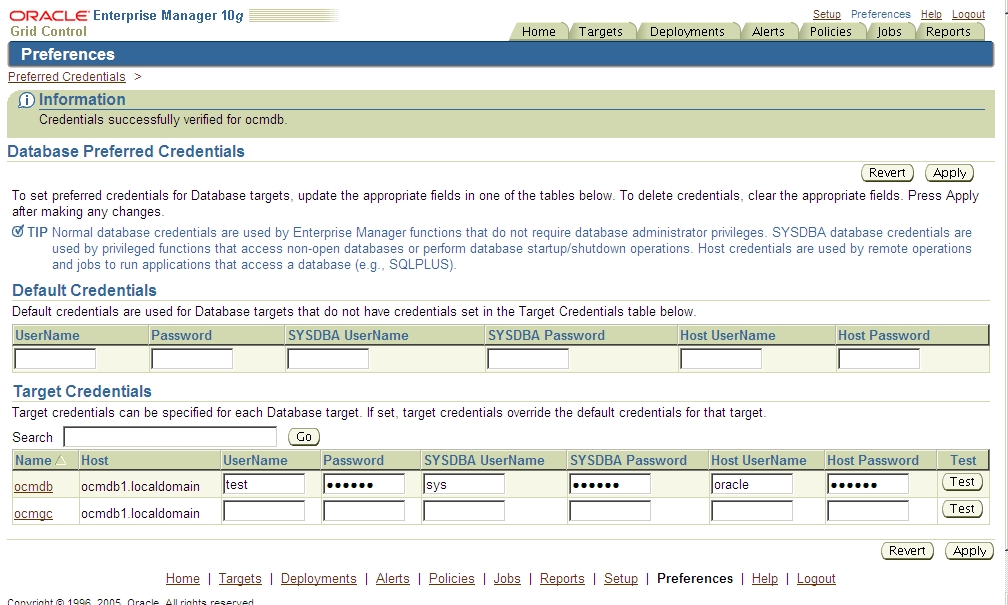Click the Preferences text in the footer
1008x605 pixels.
coord(694,579)
